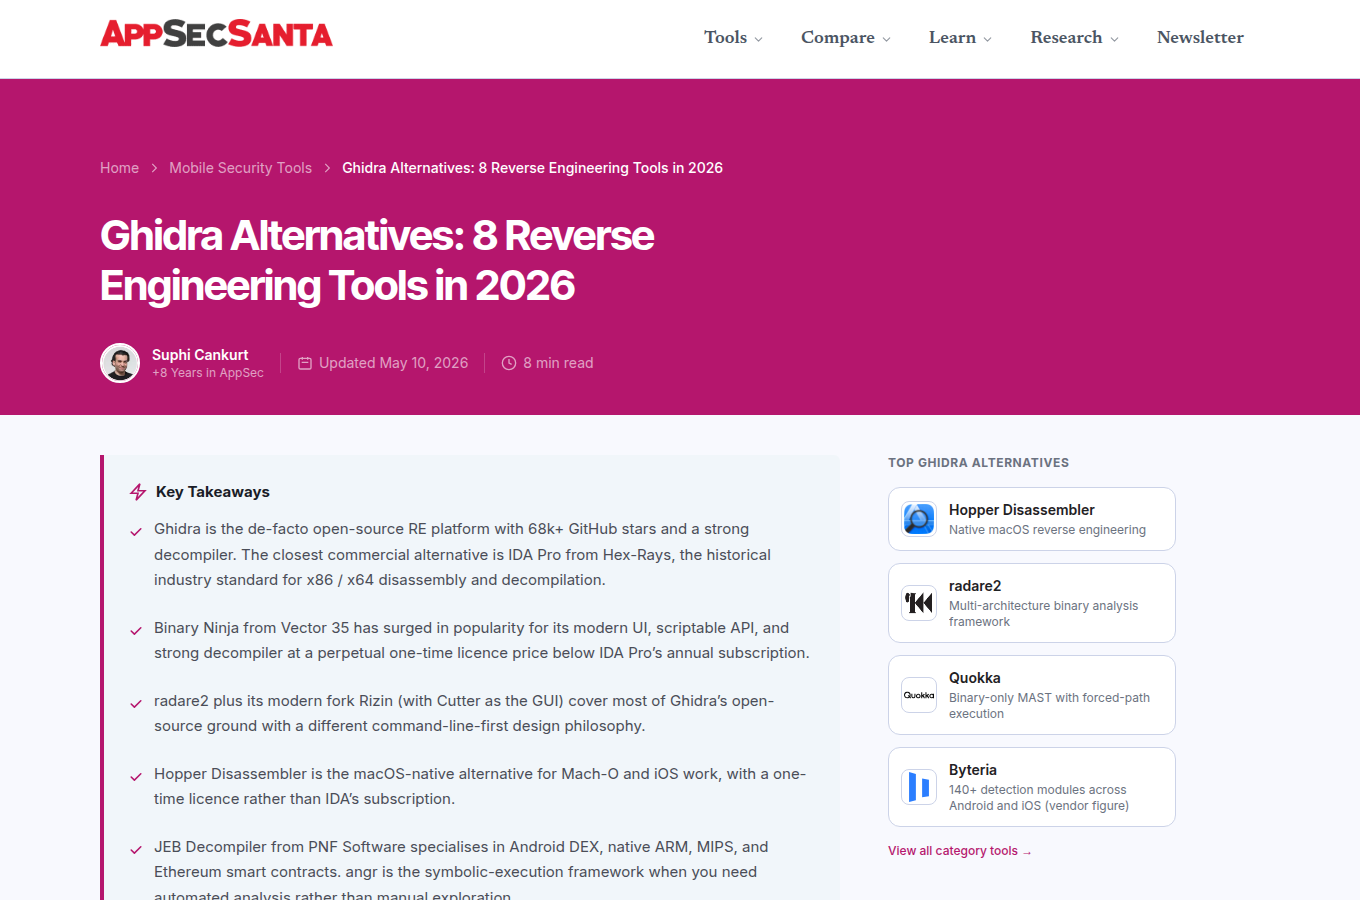Click the checkmark beside the JEB Decompiler takeaway
The height and width of the screenshot is (900, 1360).
point(136,850)
